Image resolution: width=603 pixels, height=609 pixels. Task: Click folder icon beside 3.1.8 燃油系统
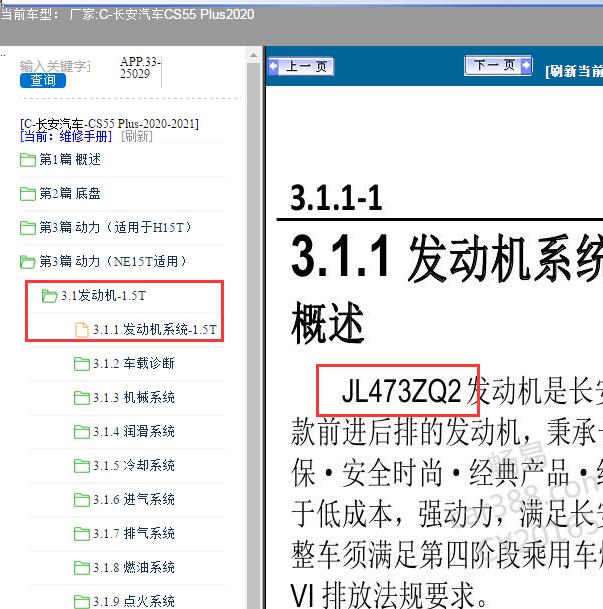[82, 568]
